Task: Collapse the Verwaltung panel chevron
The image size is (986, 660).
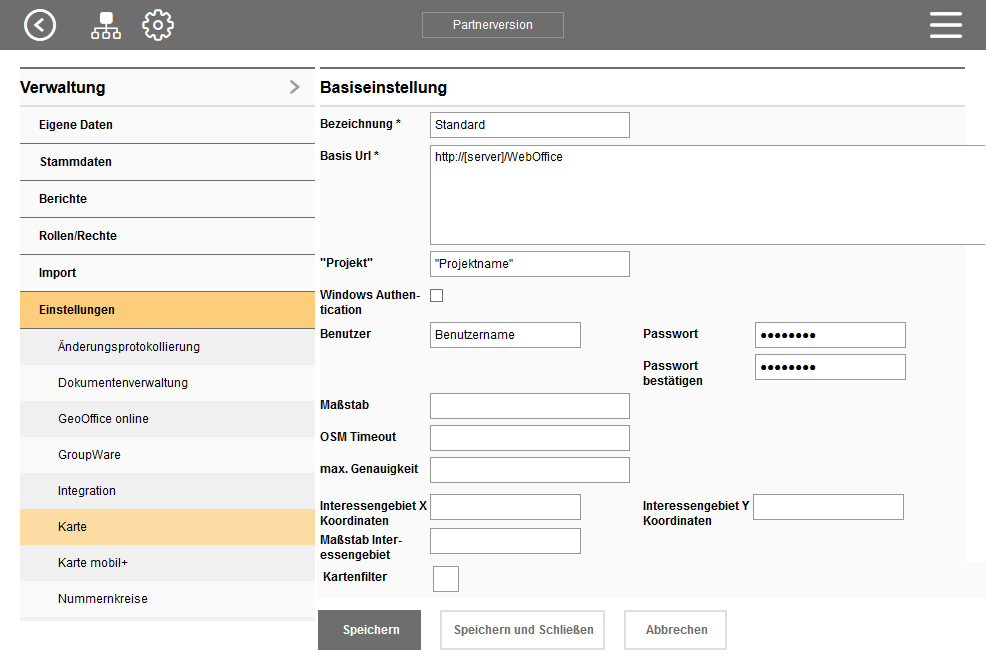Action: [x=294, y=87]
